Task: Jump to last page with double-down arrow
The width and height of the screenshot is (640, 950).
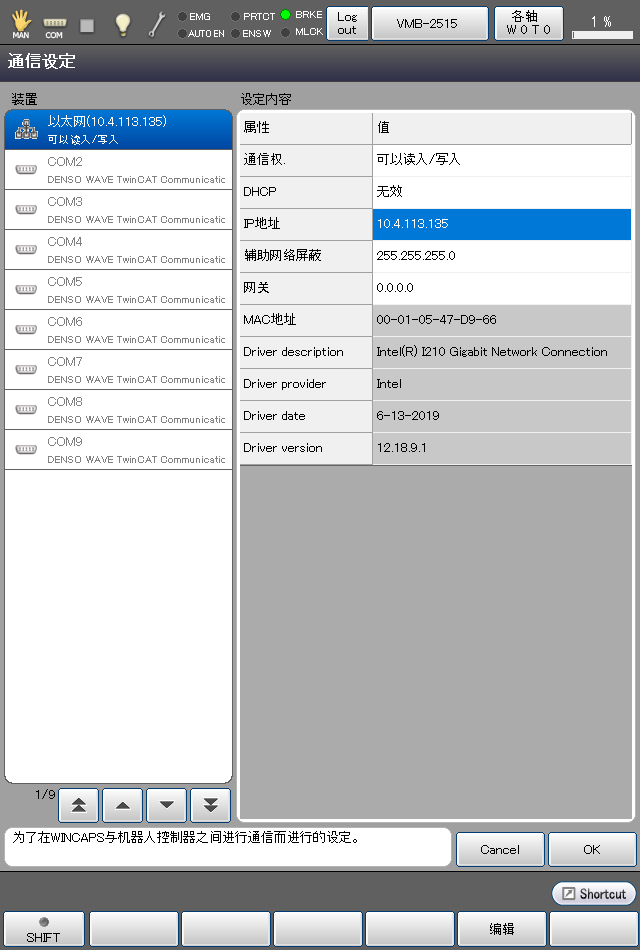Action: click(x=210, y=805)
